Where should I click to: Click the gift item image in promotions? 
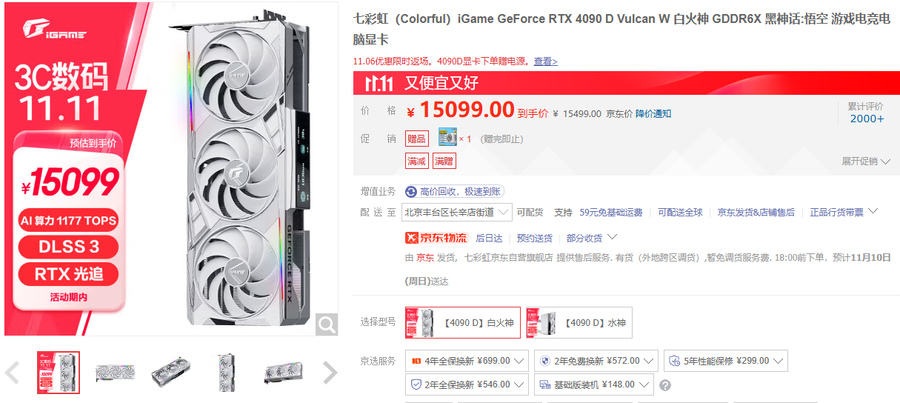click(447, 137)
